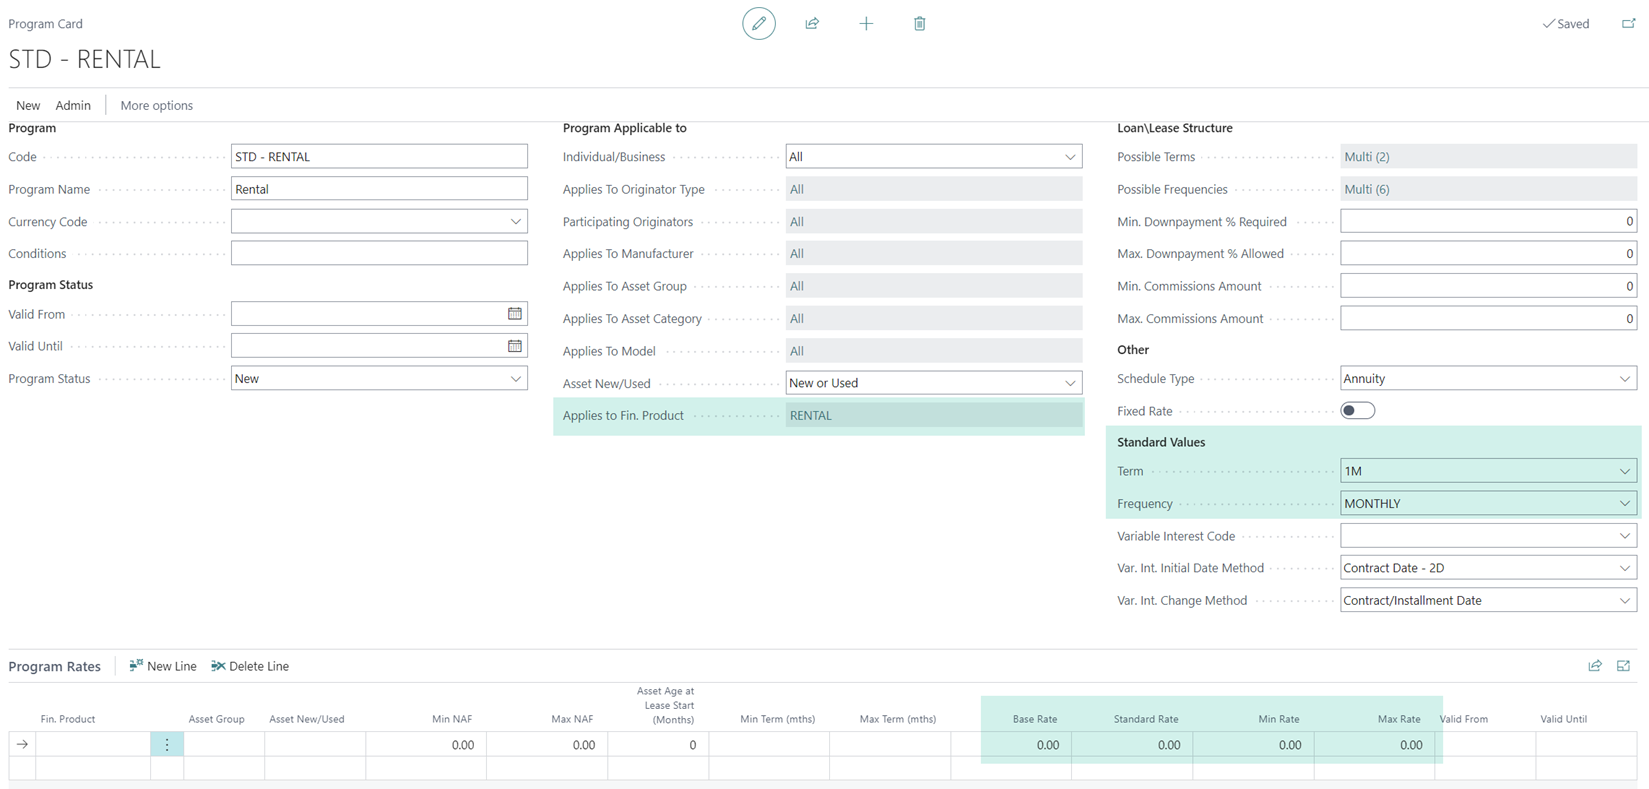Open row options three-dot menu
Image resolution: width=1649 pixels, height=789 pixels.
tap(167, 745)
